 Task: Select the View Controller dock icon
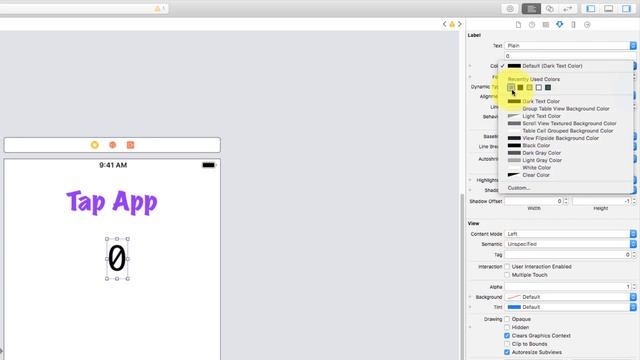coord(95,145)
